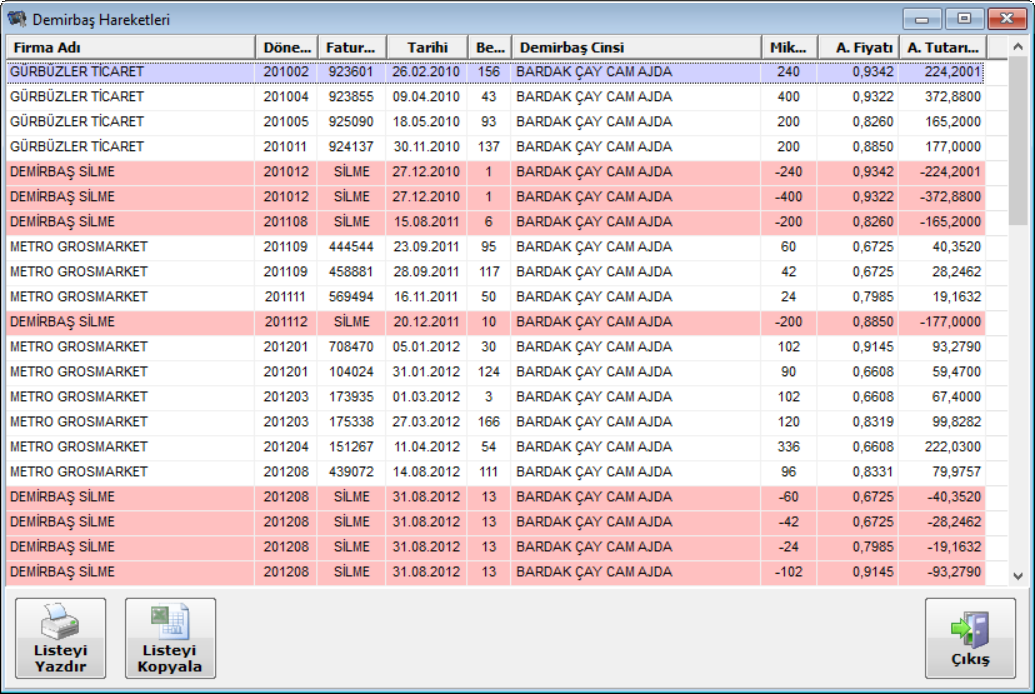Viewport: 1035px width, 694px height.
Task: Click the Demirbaş Hareketleri title bar icon
Action: (17, 18)
